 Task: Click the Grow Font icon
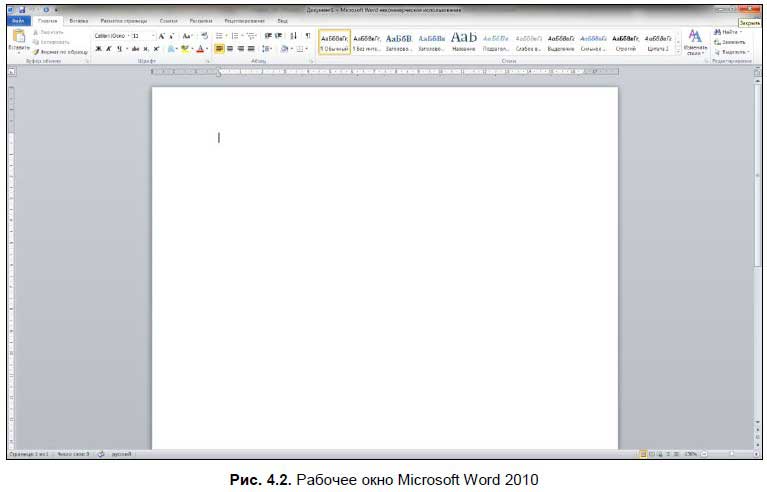coord(161,36)
